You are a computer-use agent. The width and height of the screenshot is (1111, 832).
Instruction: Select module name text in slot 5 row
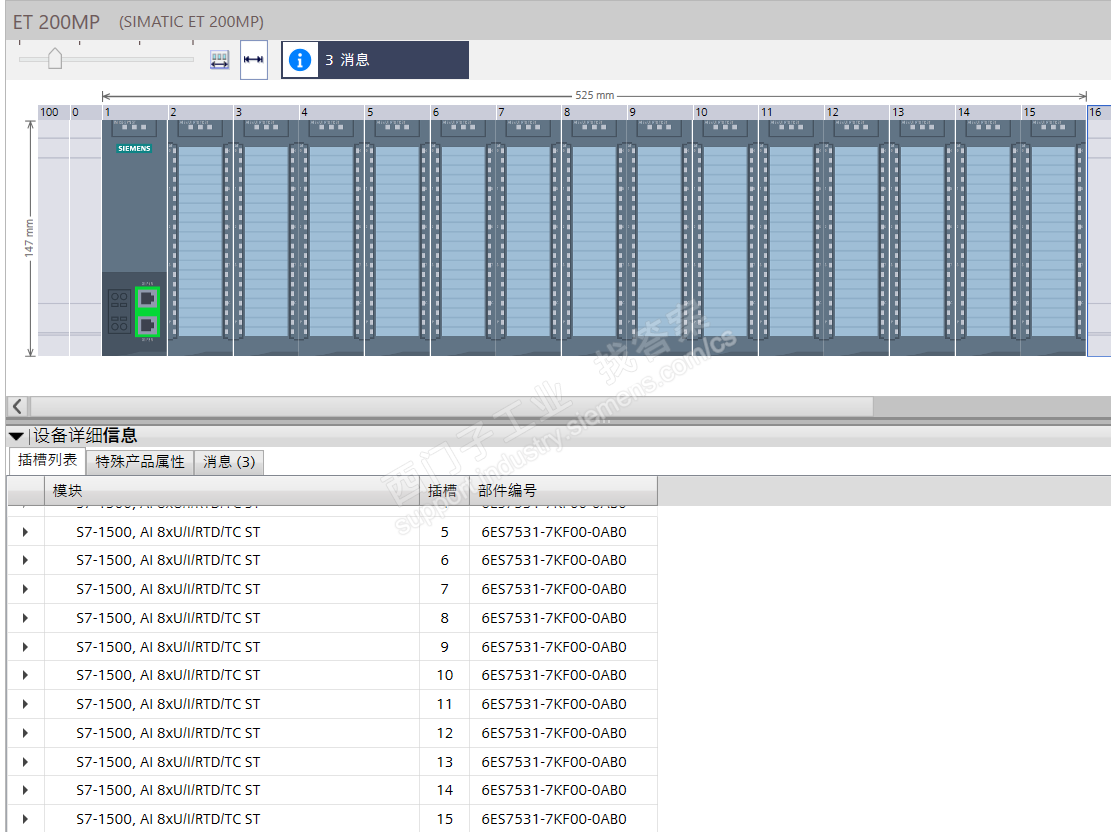point(168,532)
